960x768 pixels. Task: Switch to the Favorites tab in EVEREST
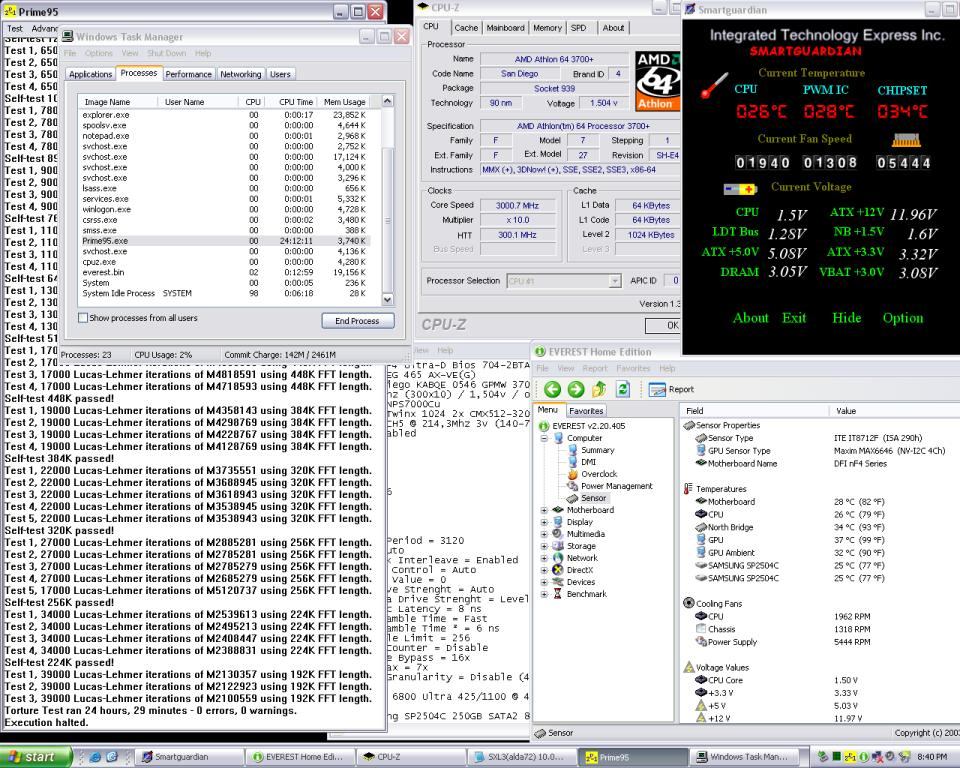585,411
